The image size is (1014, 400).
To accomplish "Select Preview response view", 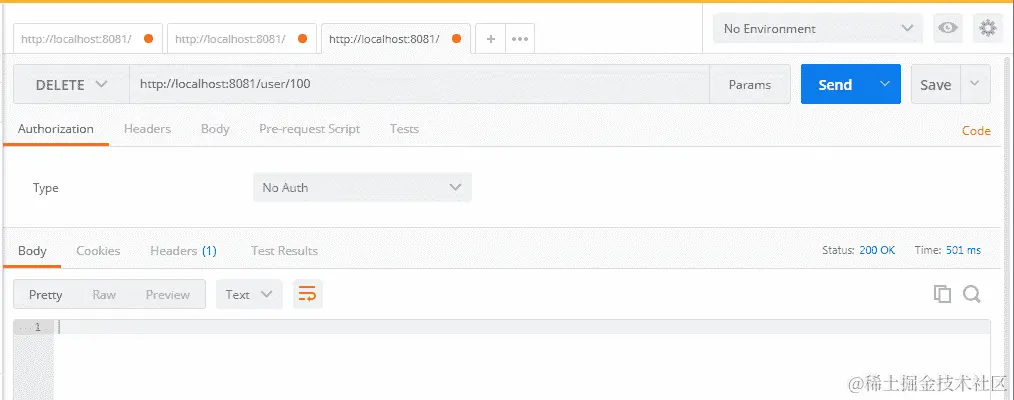I will [167, 295].
